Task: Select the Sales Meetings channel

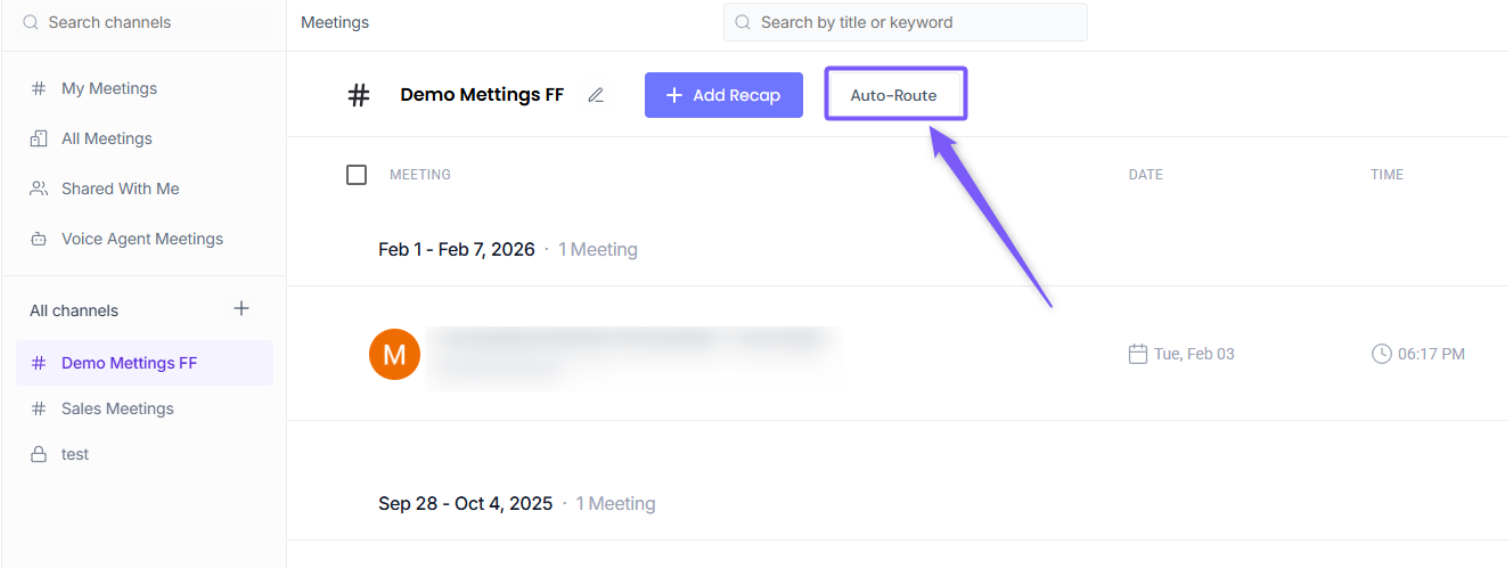Action: [x=117, y=408]
